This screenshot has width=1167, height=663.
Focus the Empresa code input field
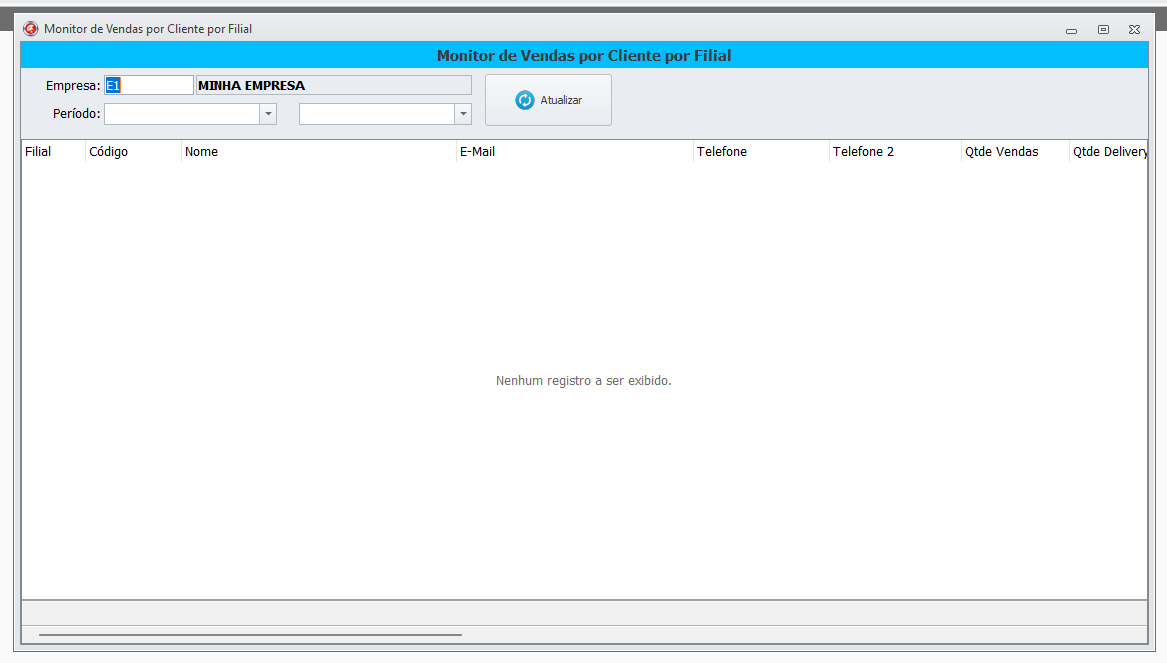[x=149, y=86]
